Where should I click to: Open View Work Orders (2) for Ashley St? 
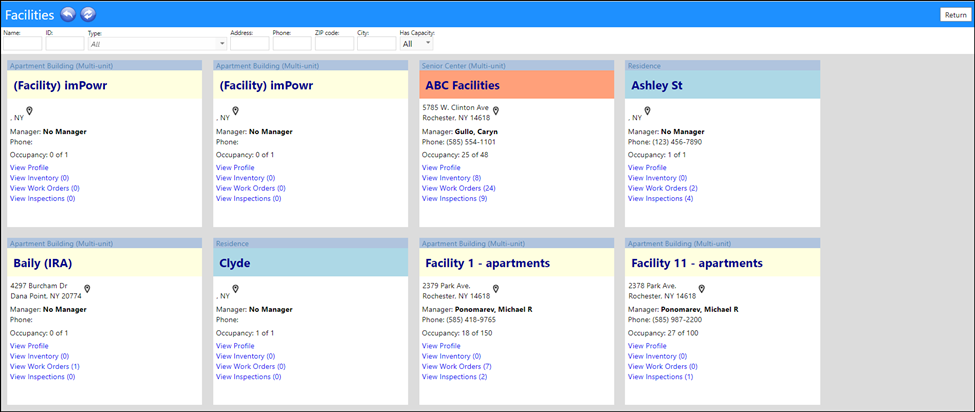click(x=661, y=188)
